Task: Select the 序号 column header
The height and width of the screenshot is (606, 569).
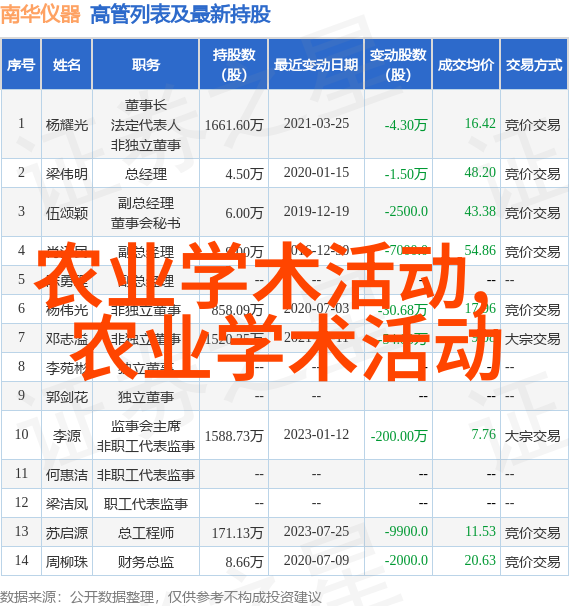Action: pyautogui.click(x=21, y=64)
